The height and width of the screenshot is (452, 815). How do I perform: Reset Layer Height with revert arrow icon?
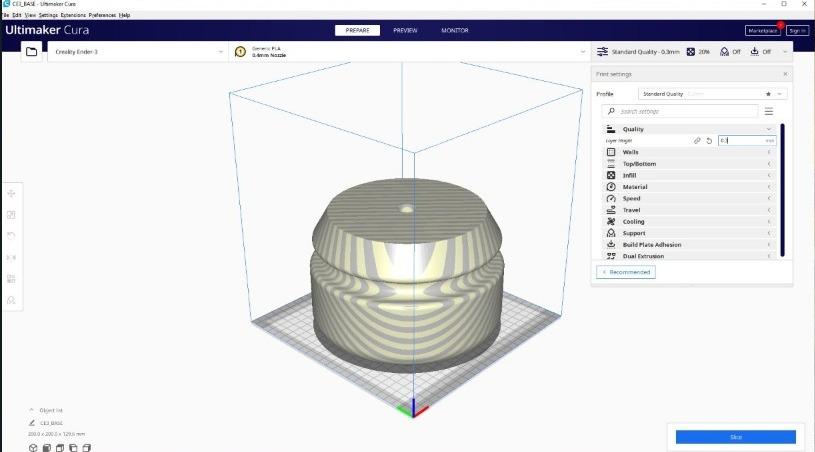tap(709, 141)
